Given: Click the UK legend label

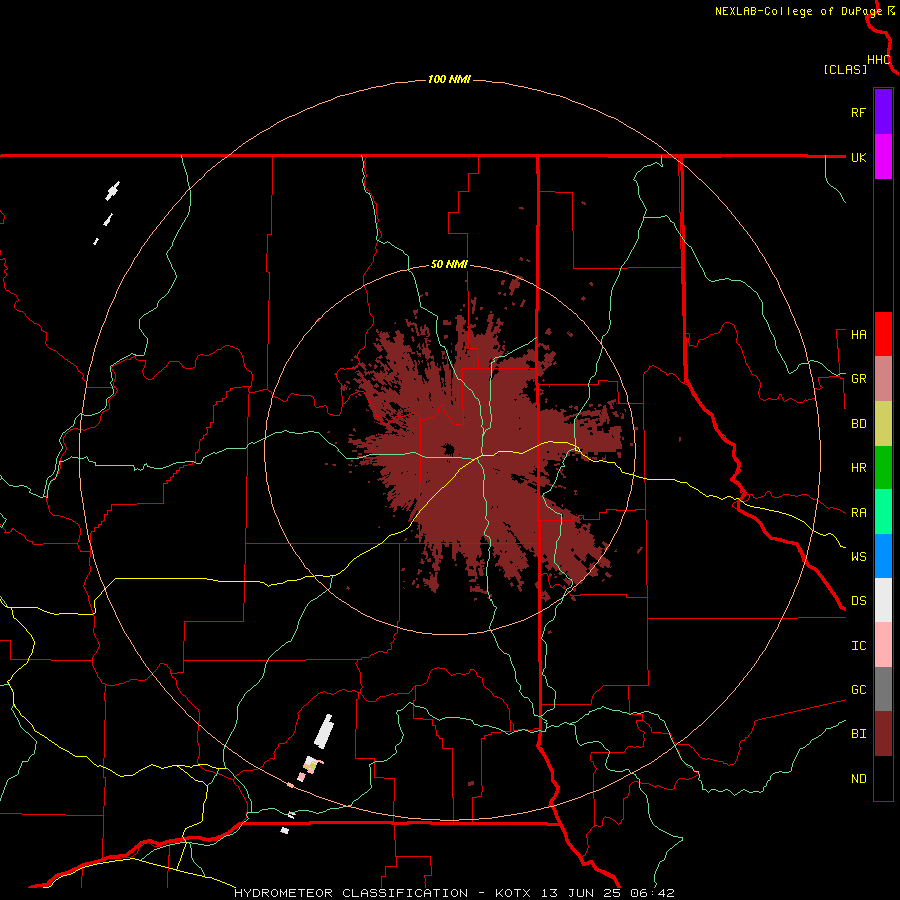Looking at the screenshot, I should point(858,158).
